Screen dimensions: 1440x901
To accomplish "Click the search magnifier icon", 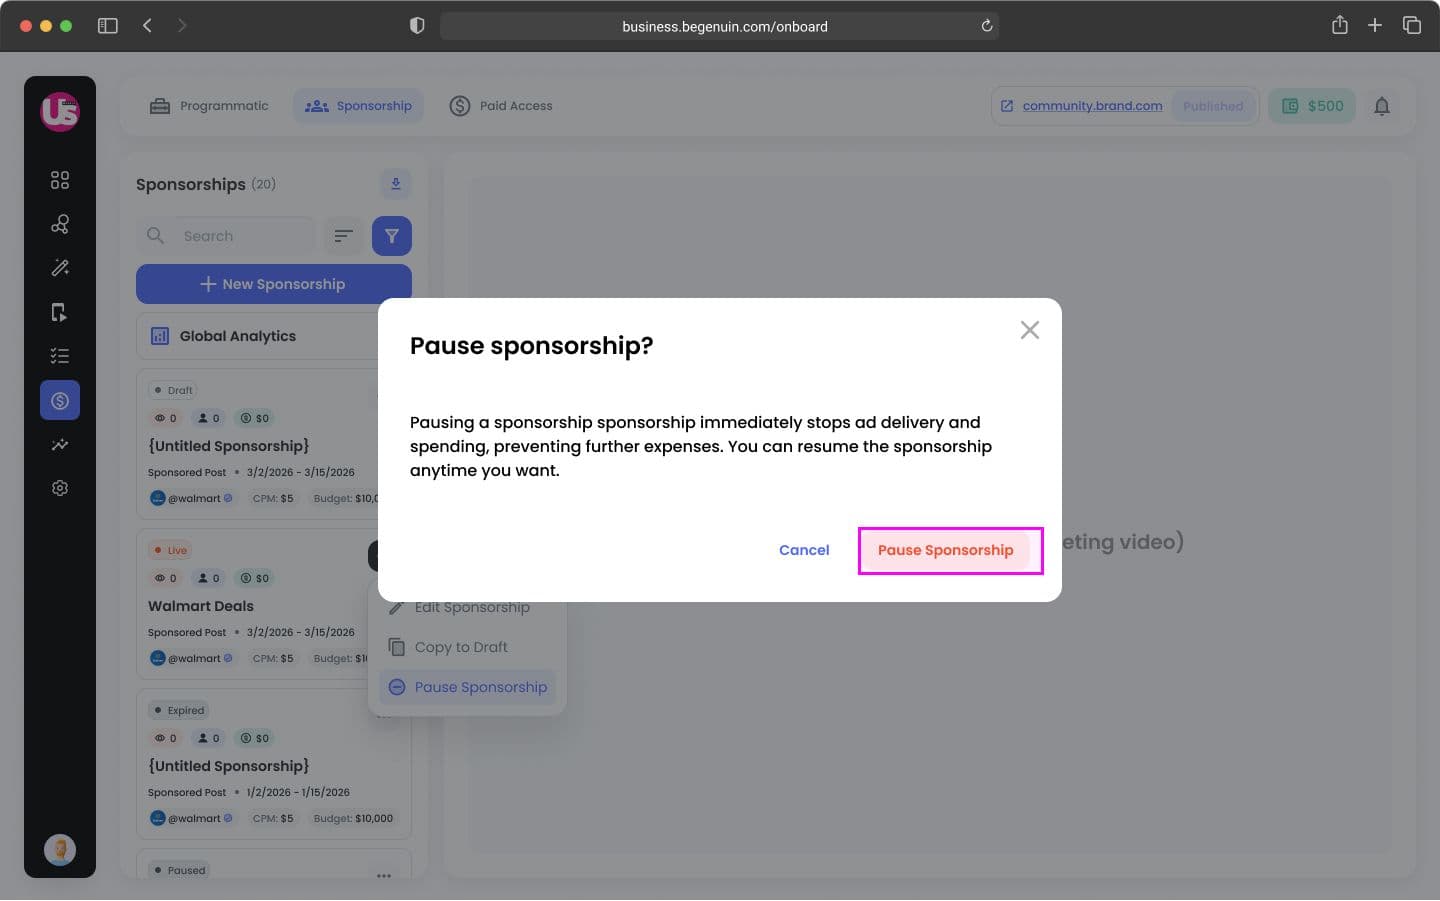I will coord(155,236).
